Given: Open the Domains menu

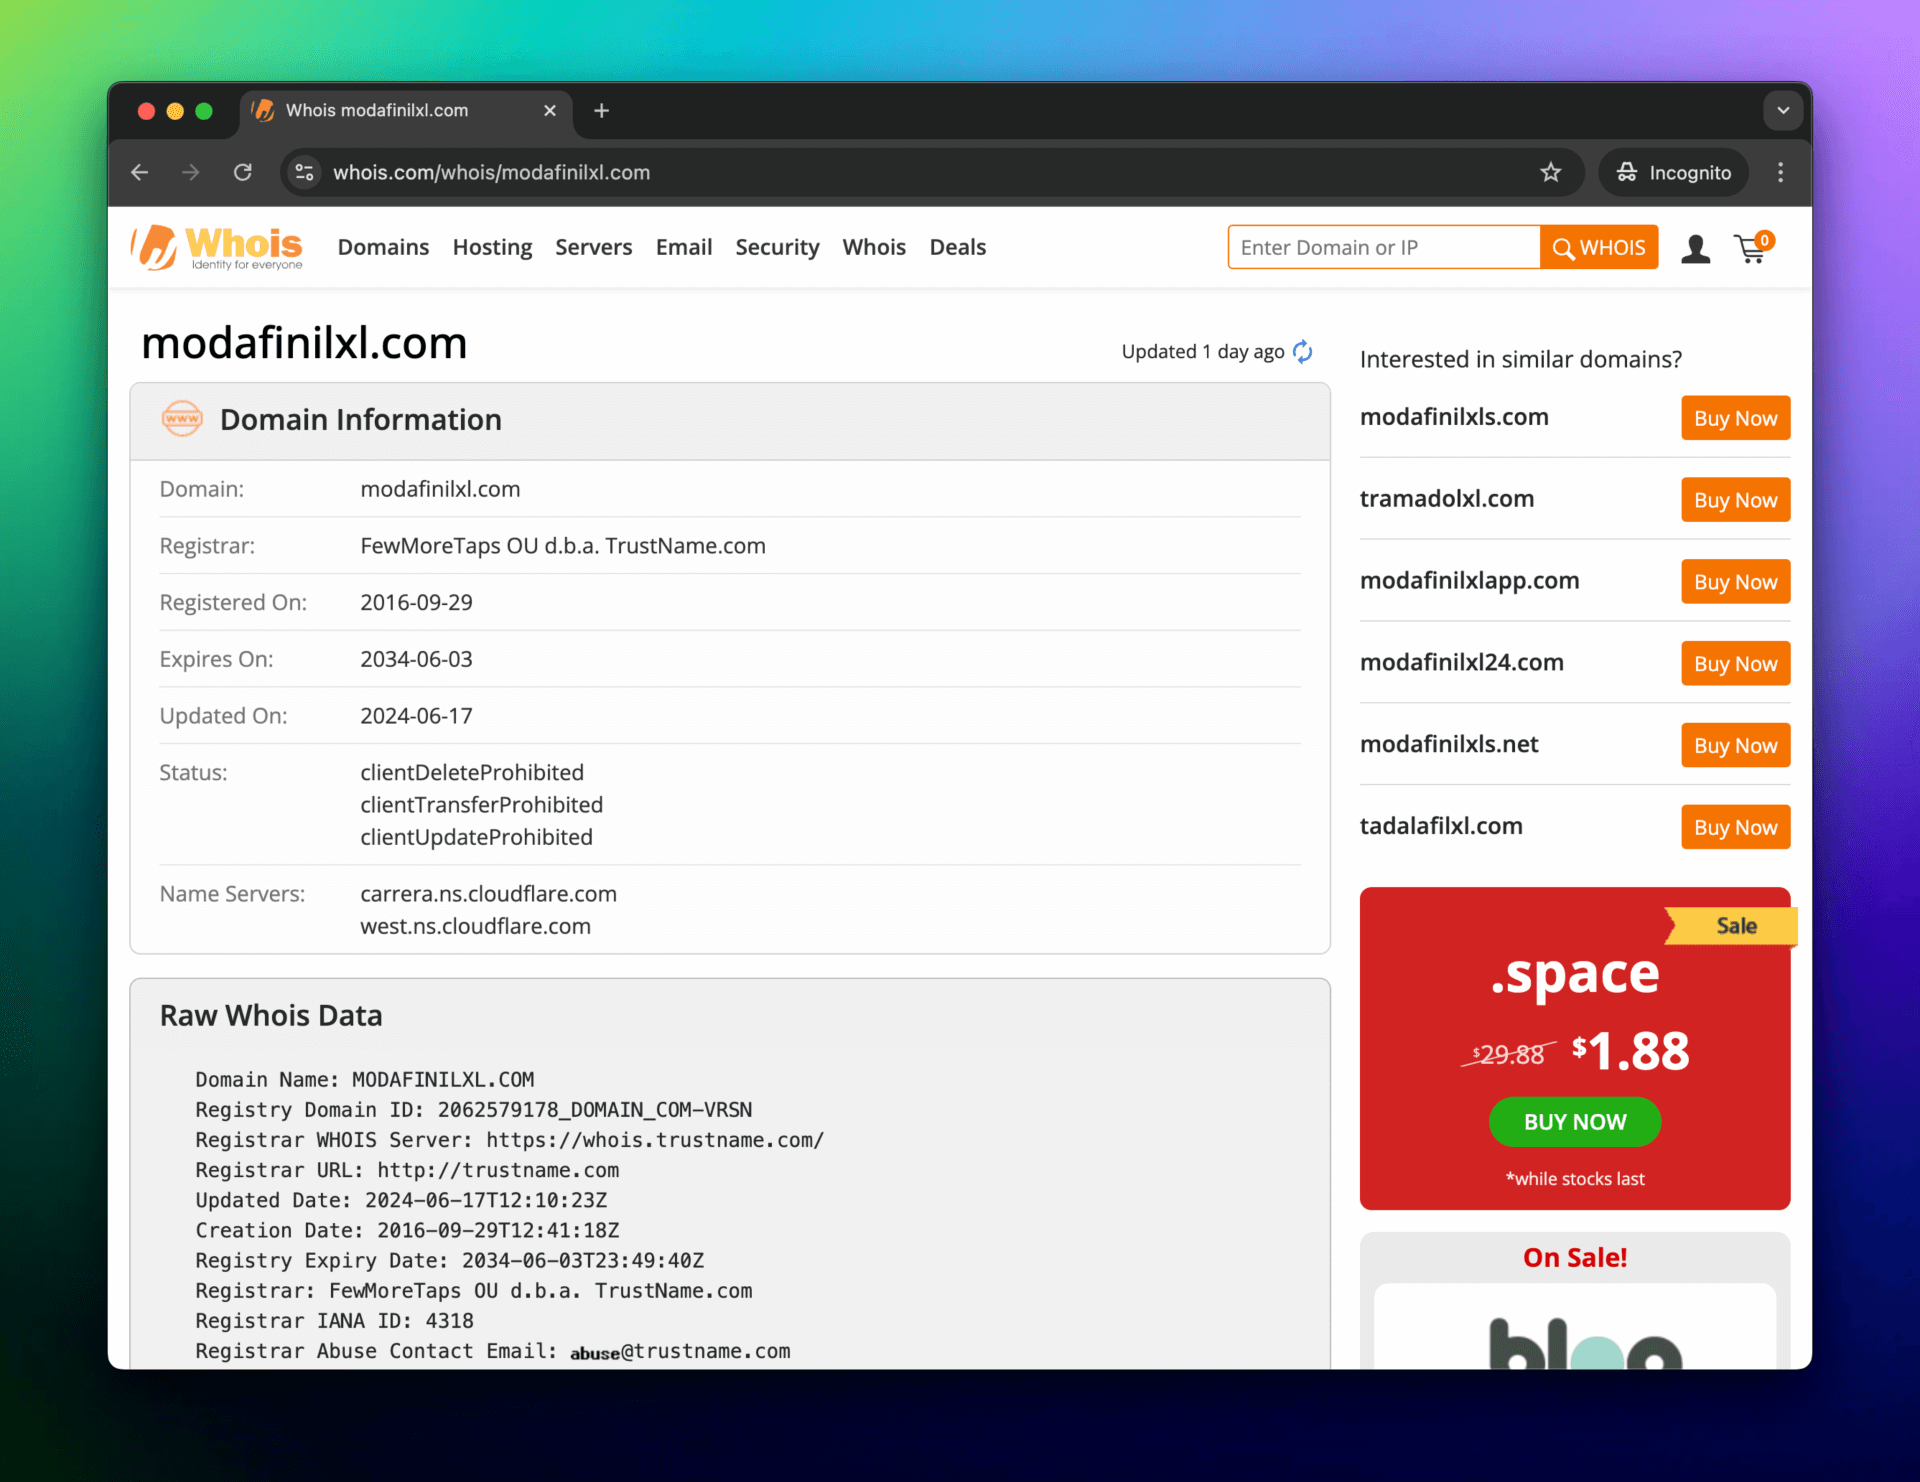Looking at the screenshot, I should (383, 247).
